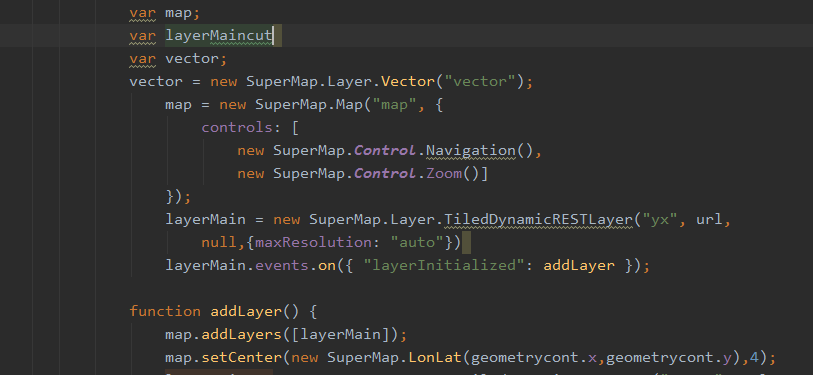Image resolution: width=813 pixels, height=375 pixels.
Task: Place cursor after layerMaincut variable name
Action: pyautogui.click(x=273, y=35)
